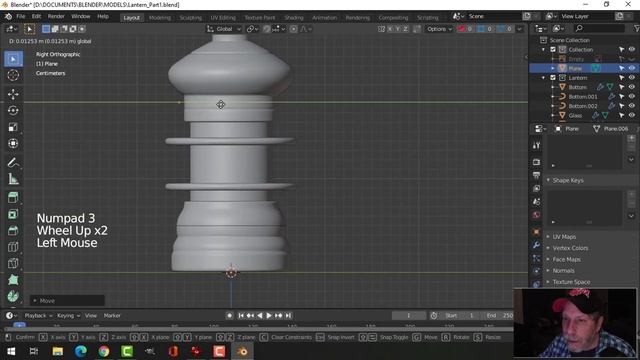Viewport: 640px width, 360px height.
Task: Select the 3D Cursor tool
Action: click(x=13, y=75)
